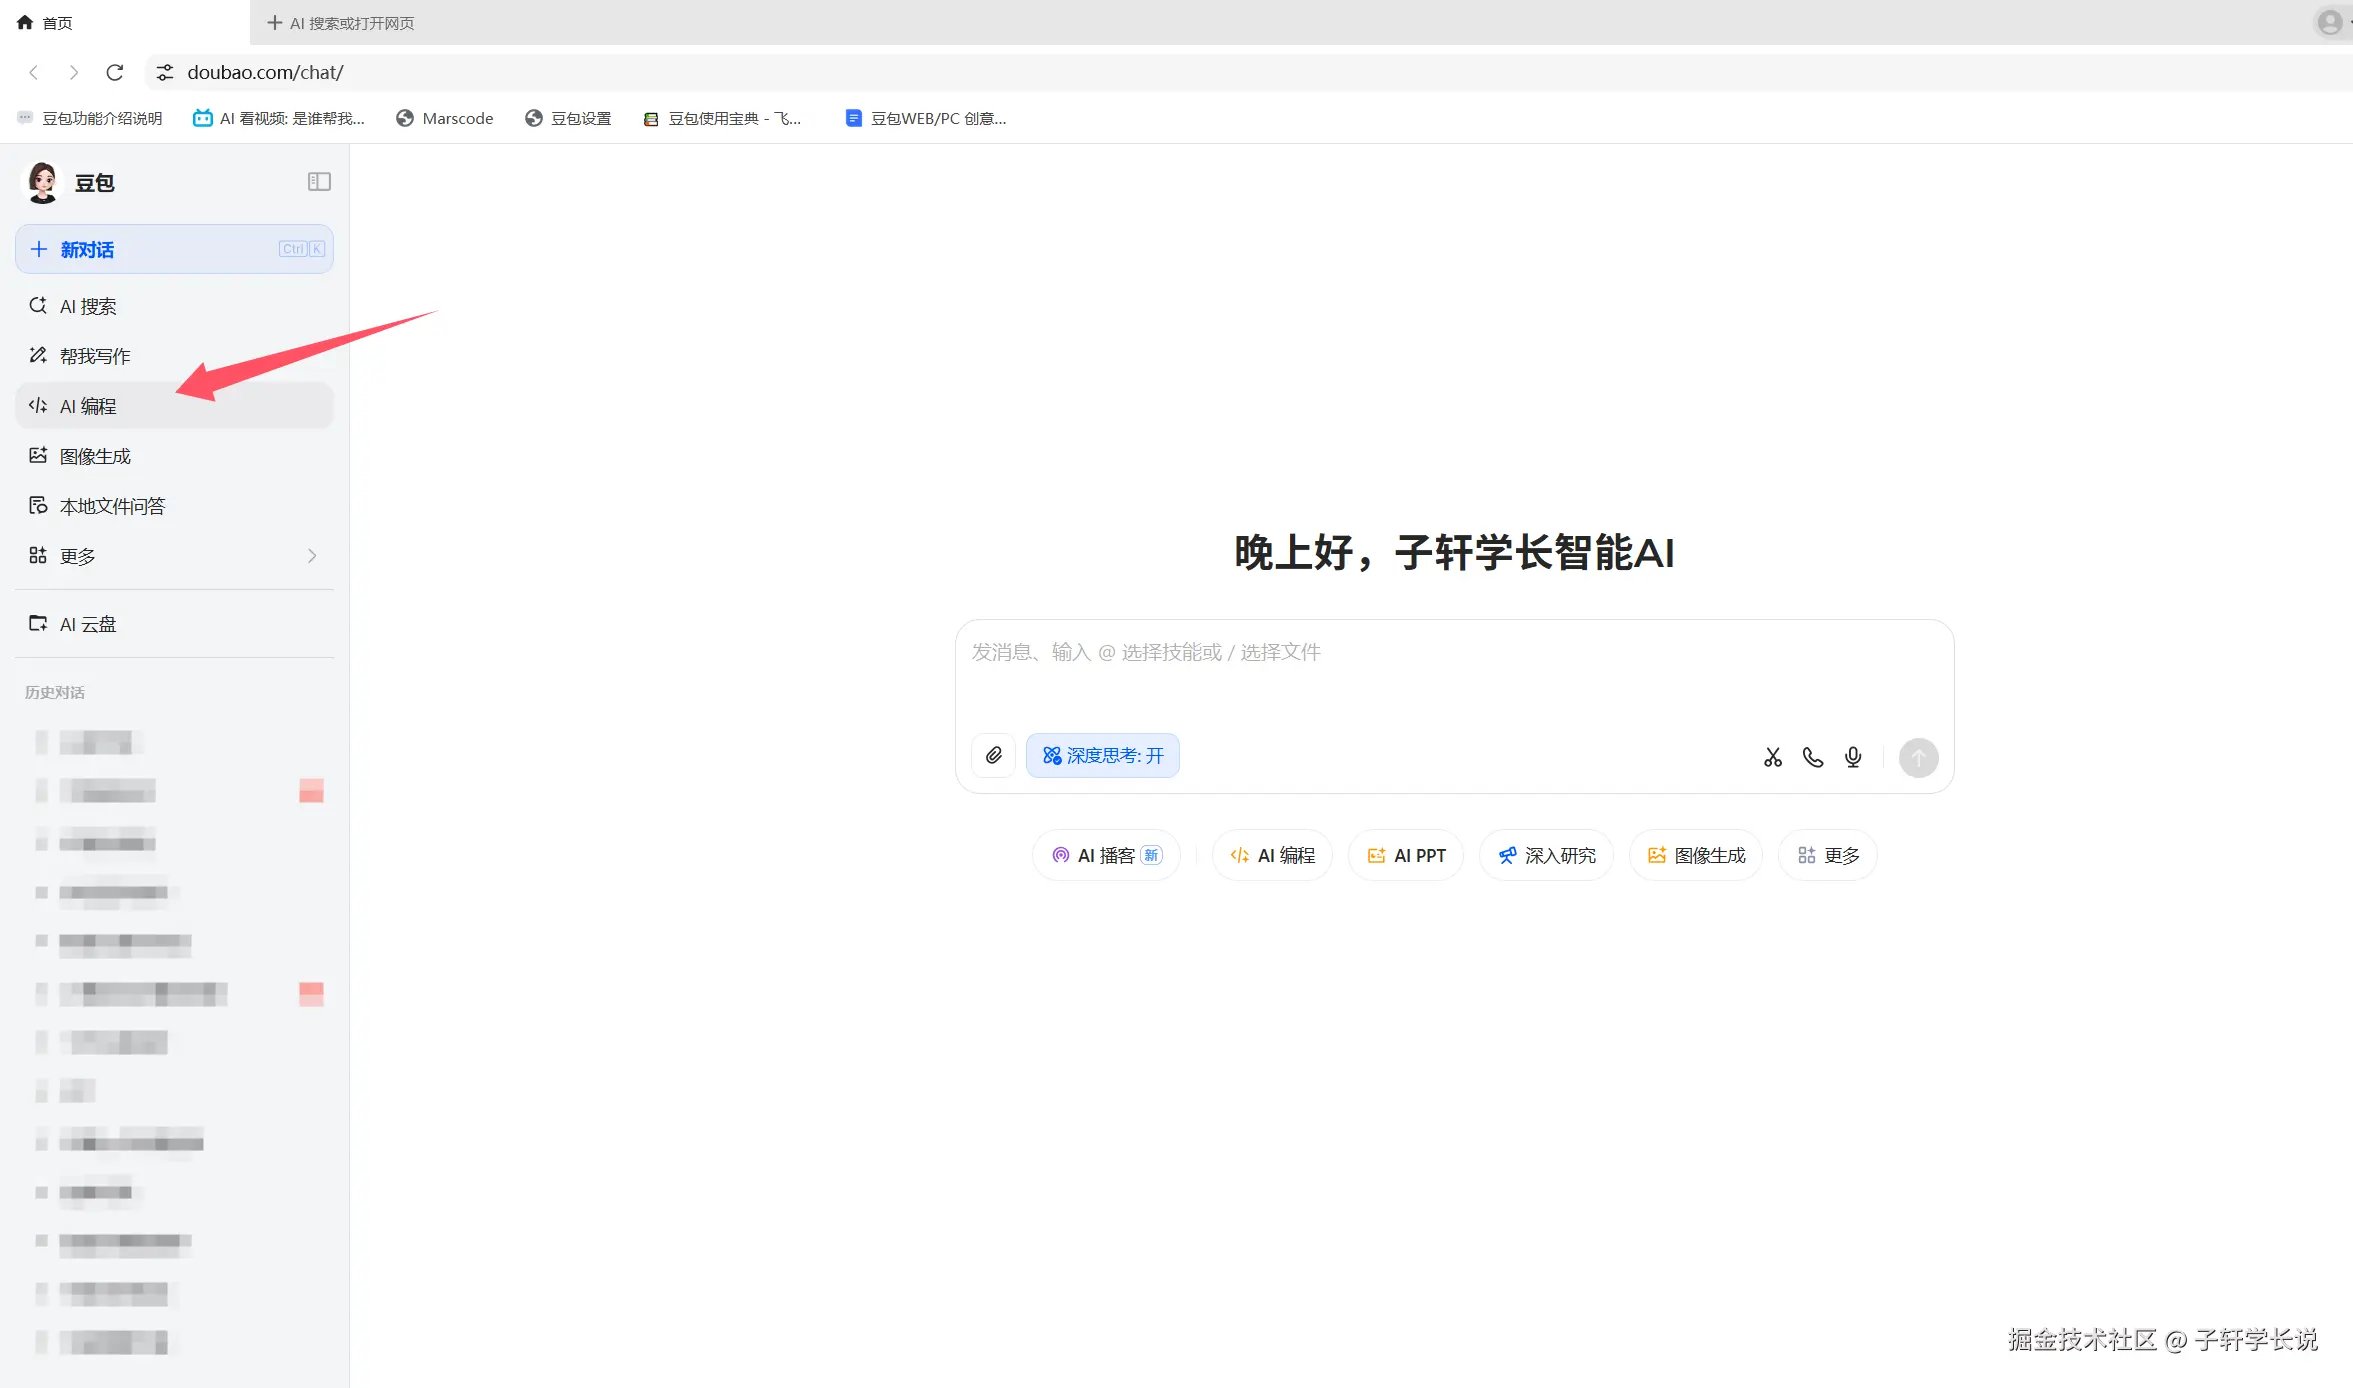This screenshot has width=2353, height=1388.
Task: Click the user profile avatar top right
Action: pos(2329,22)
